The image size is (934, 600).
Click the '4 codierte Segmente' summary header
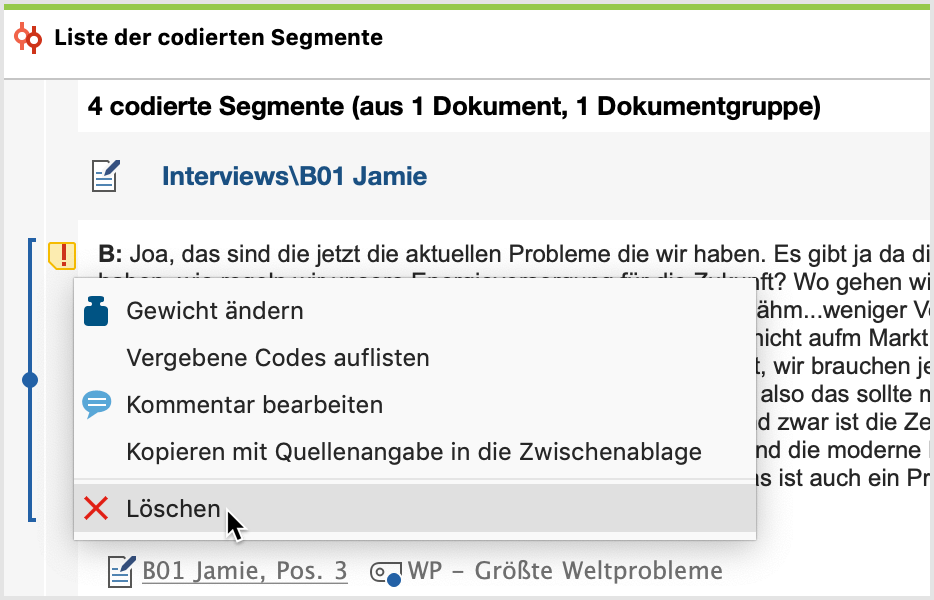pyautogui.click(x=454, y=107)
